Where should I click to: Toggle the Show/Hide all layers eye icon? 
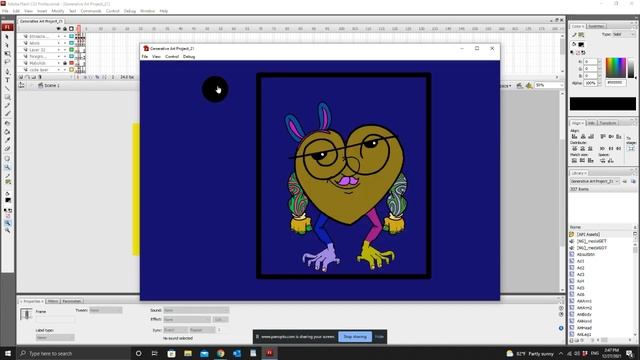pos(58,29)
